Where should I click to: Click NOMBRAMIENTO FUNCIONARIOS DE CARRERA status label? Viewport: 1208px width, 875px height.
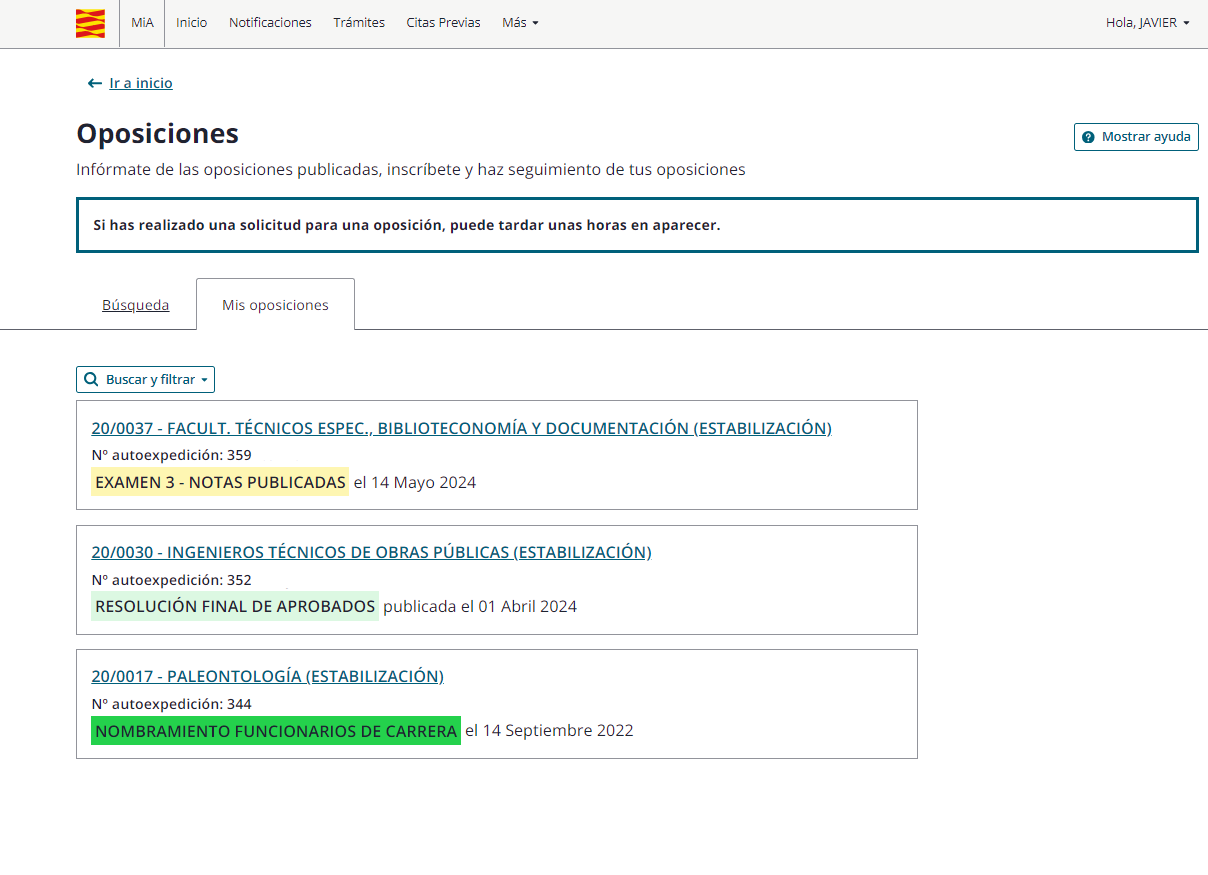tap(276, 731)
